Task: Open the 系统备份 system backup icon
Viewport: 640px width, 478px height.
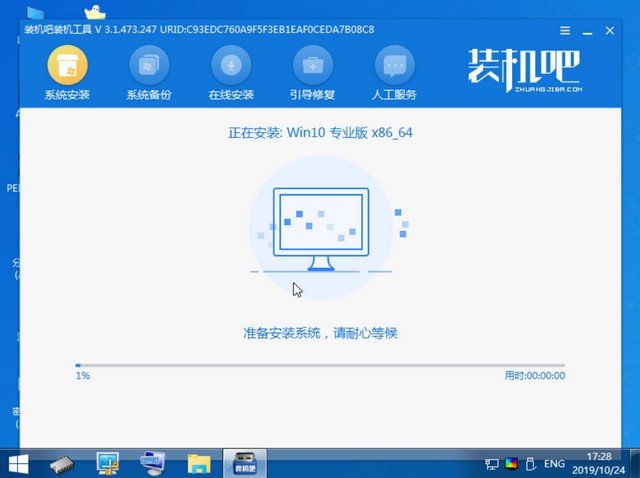Action: click(149, 66)
